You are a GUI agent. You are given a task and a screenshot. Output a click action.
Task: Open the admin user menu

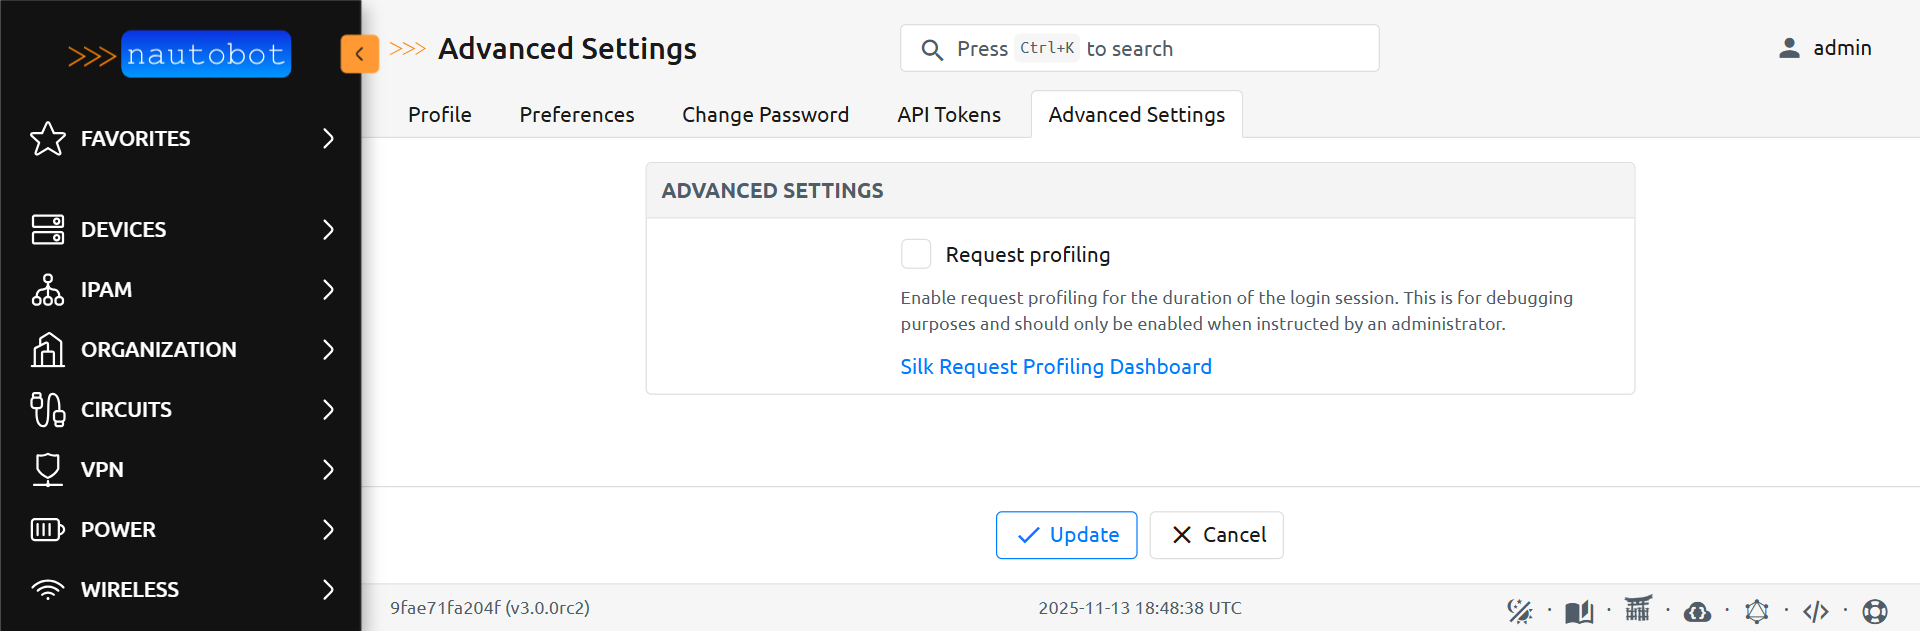coord(1825,48)
